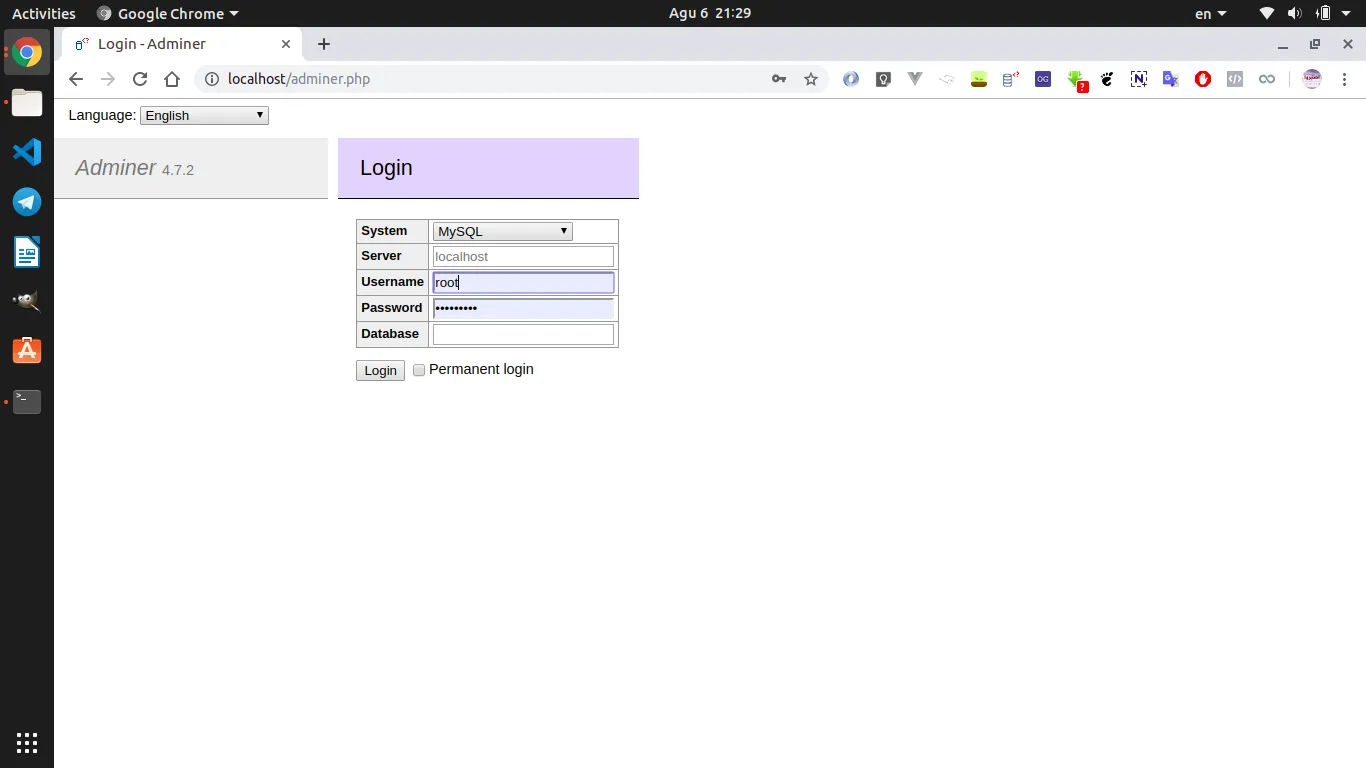This screenshot has width=1366, height=768.
Task: Show applications grid in dock
Action: tap(27, 743)
